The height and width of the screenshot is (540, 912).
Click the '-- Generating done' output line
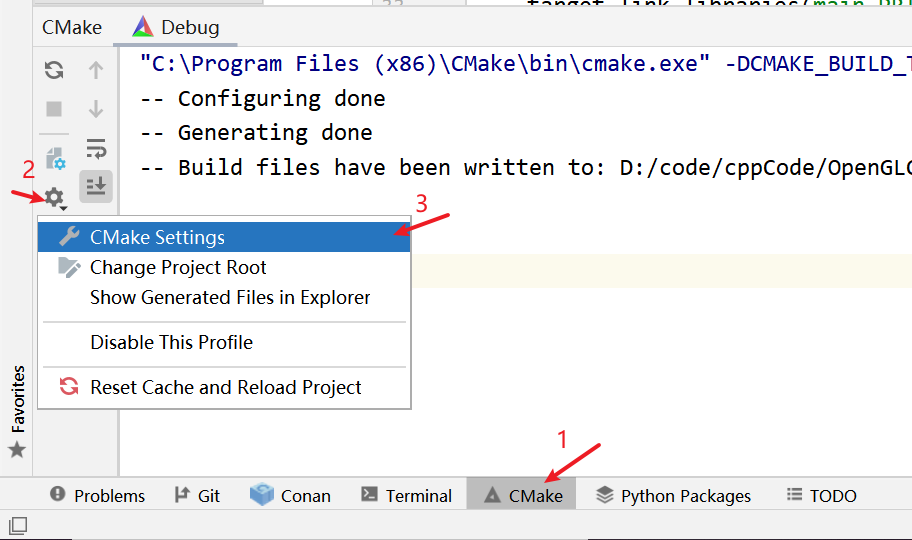pos(256,133)
